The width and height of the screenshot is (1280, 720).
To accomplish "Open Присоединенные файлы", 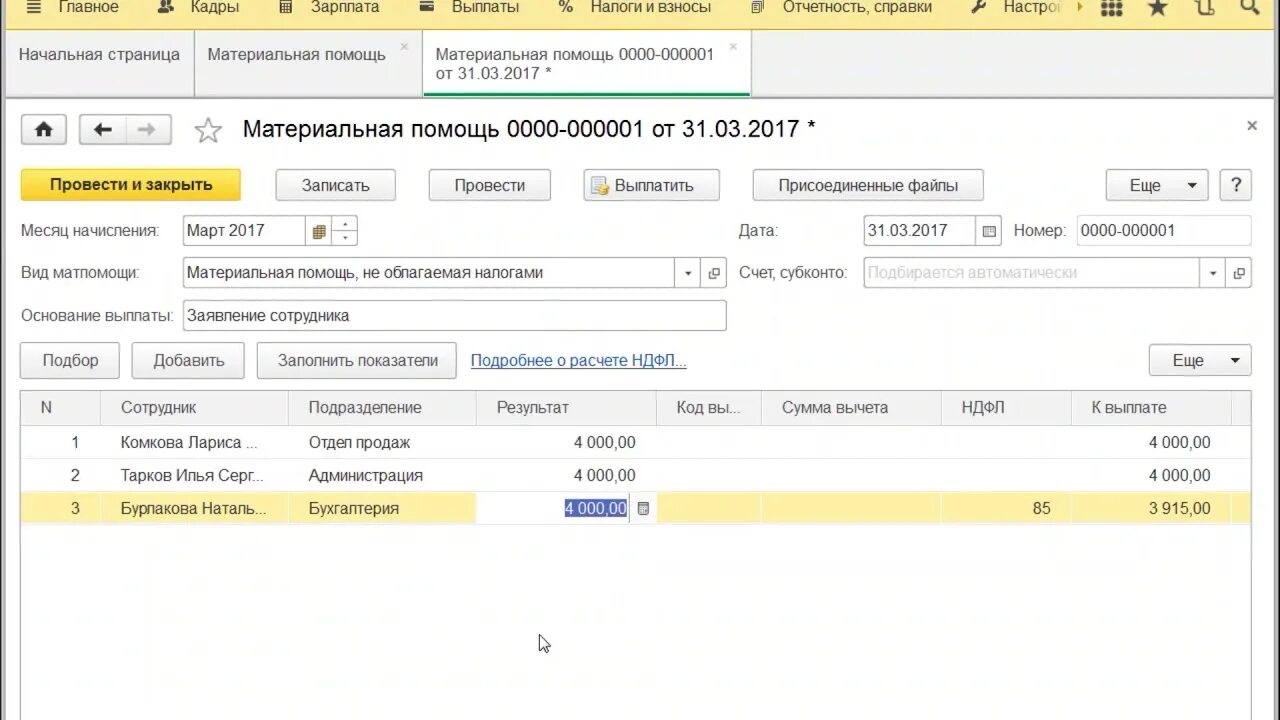I will 868,185.
